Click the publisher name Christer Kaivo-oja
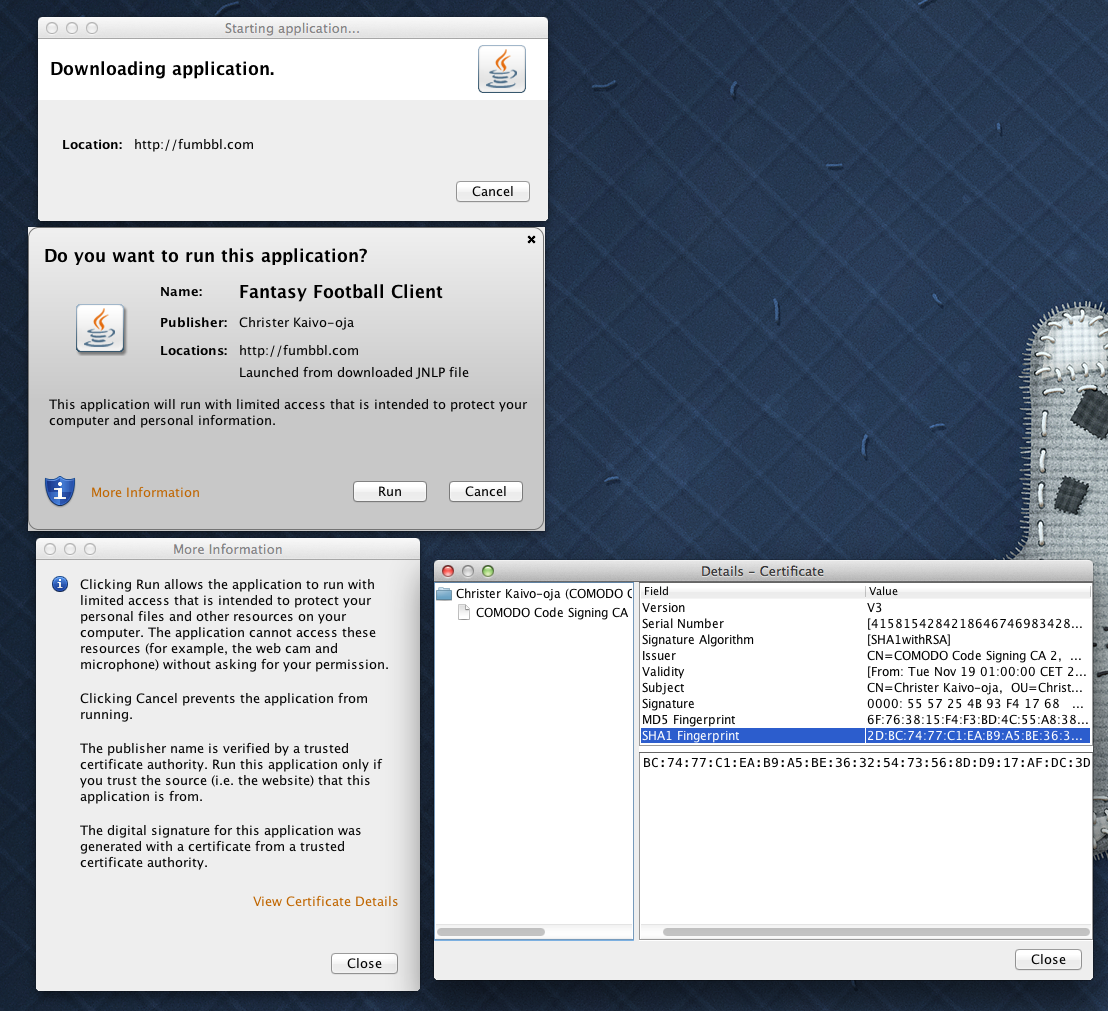 tap(296, 323)
